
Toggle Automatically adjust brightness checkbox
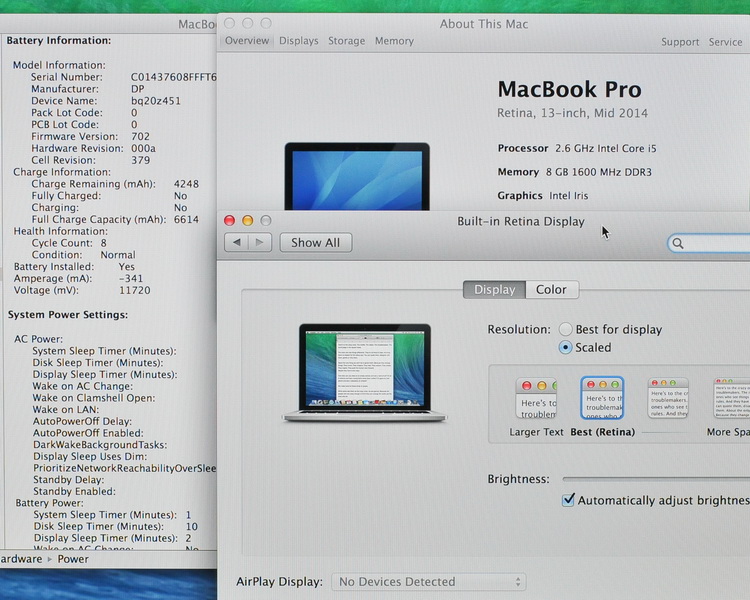[568, 500]
